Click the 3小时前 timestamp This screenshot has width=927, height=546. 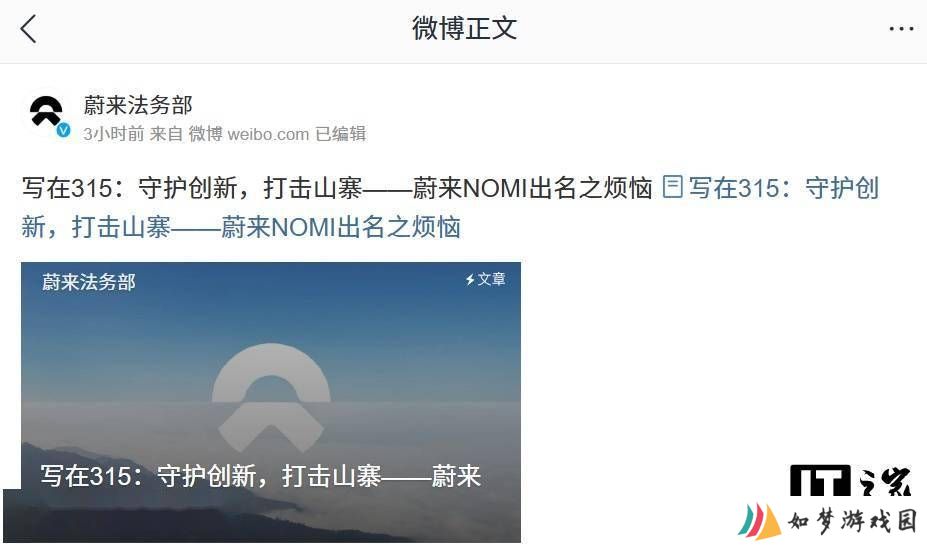pyautogui.click(x=114, y=134)
